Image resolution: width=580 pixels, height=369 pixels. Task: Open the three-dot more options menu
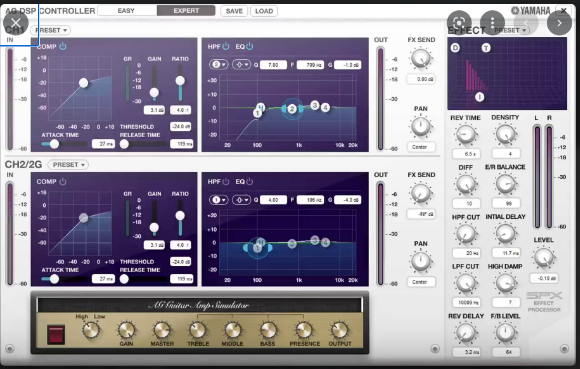pos(492,23)
